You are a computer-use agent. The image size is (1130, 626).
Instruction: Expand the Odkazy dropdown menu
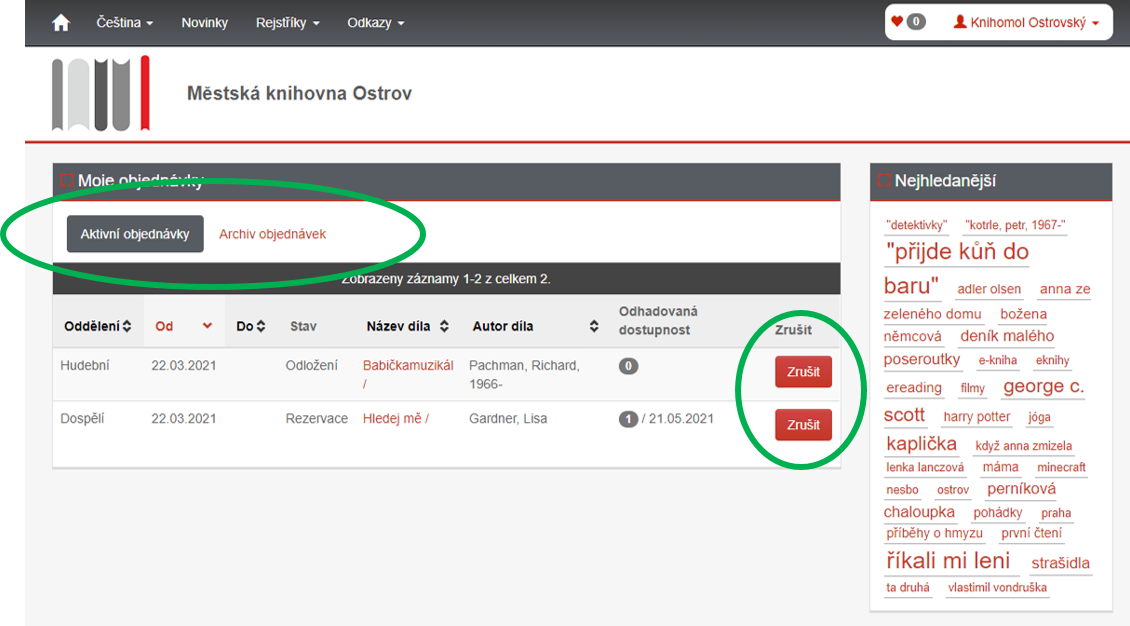click(375, 22)
